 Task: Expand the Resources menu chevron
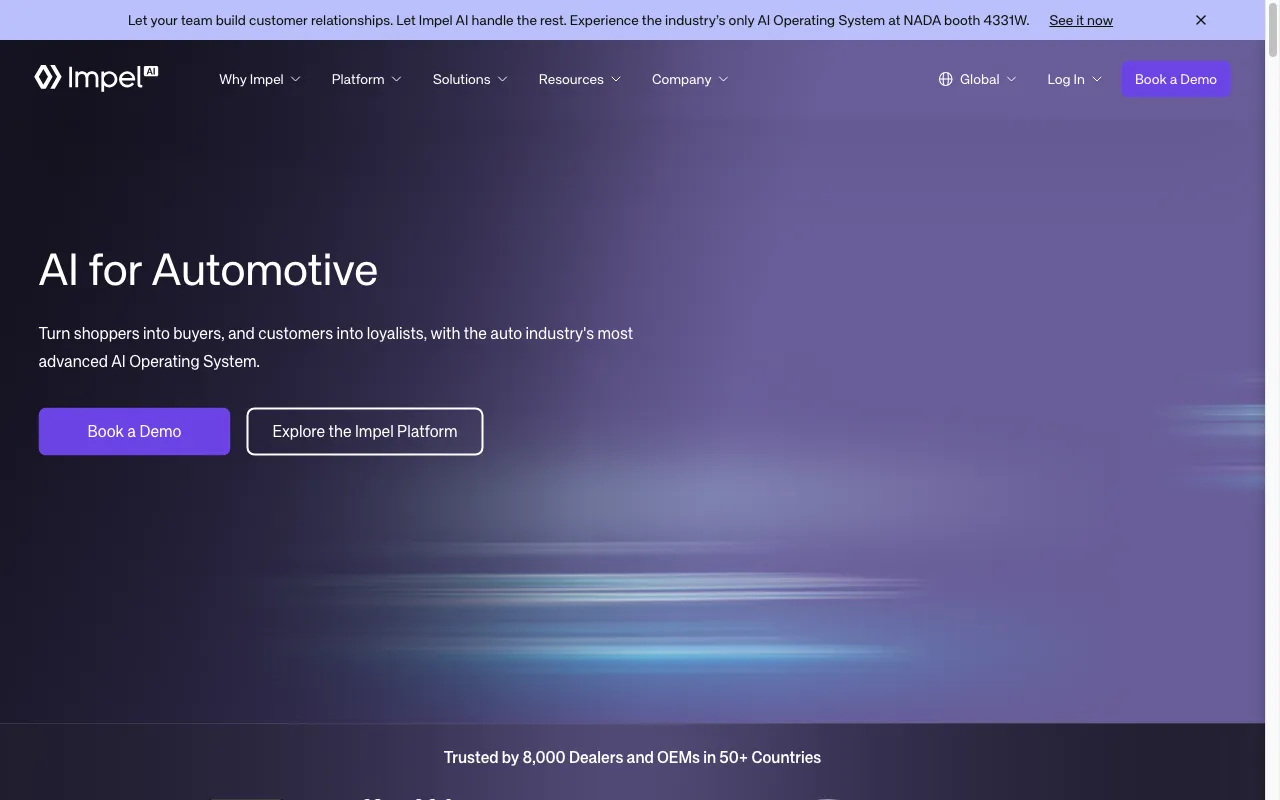(616, 79)
